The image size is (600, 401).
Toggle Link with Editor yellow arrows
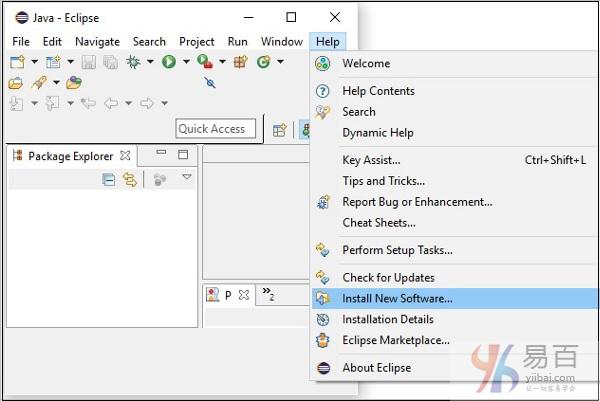point(130,180)
